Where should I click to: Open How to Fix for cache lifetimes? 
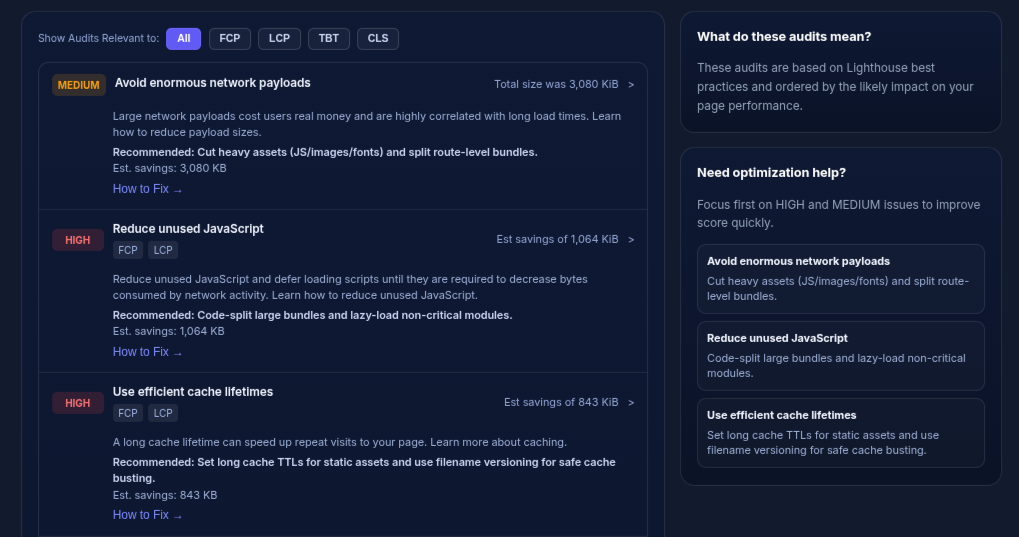(x=147, y=515)
